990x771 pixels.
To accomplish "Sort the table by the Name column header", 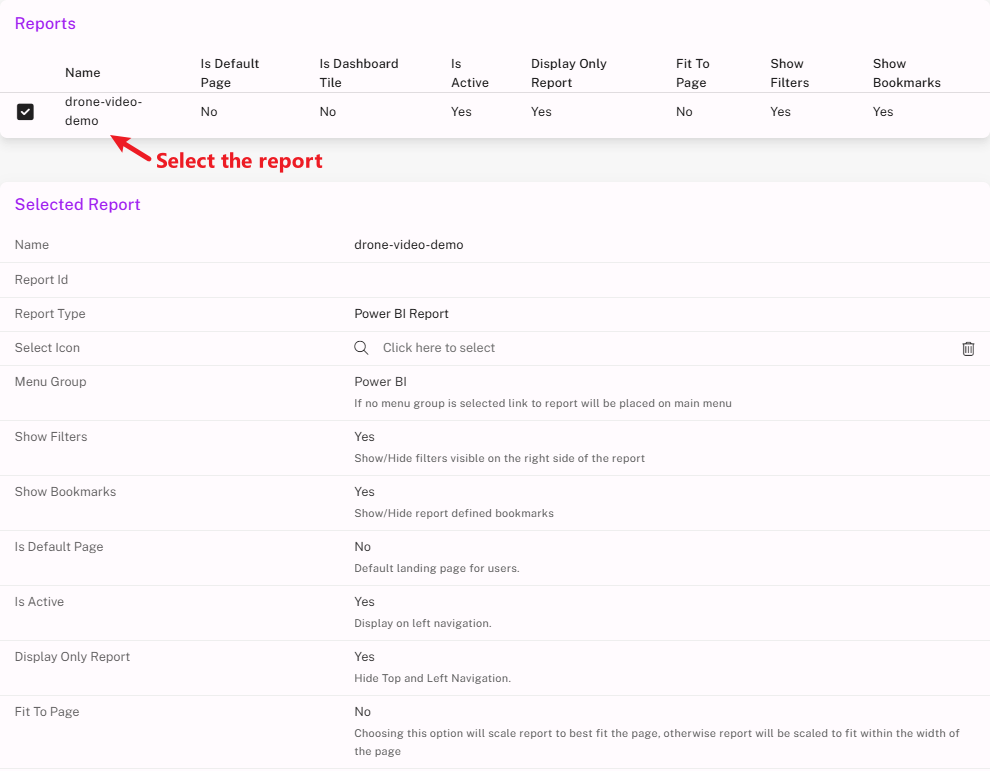I will tap(82, 73).
